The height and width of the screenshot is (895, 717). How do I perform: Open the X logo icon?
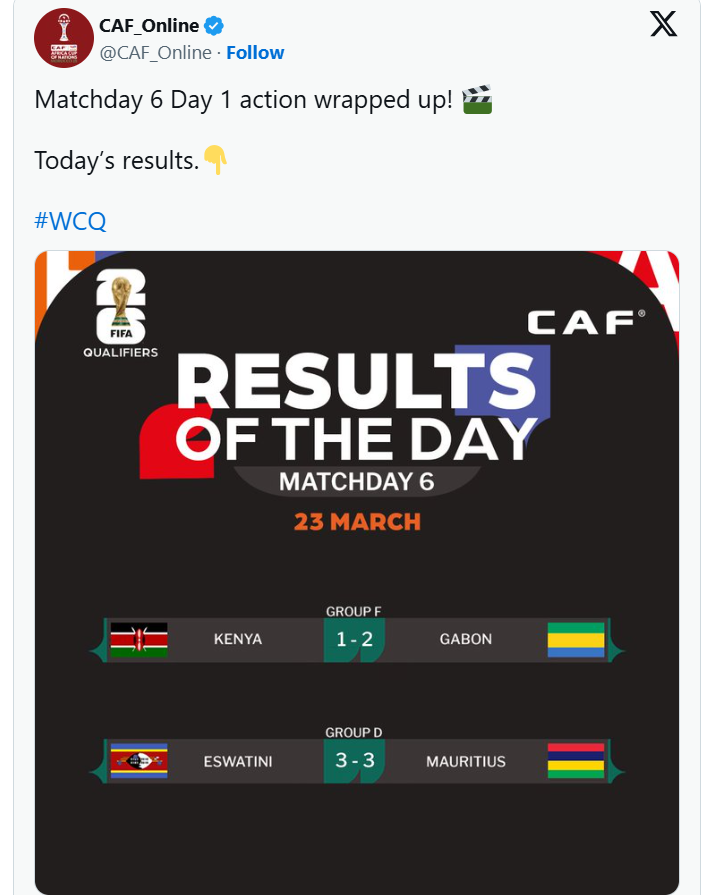click(663, 24)
